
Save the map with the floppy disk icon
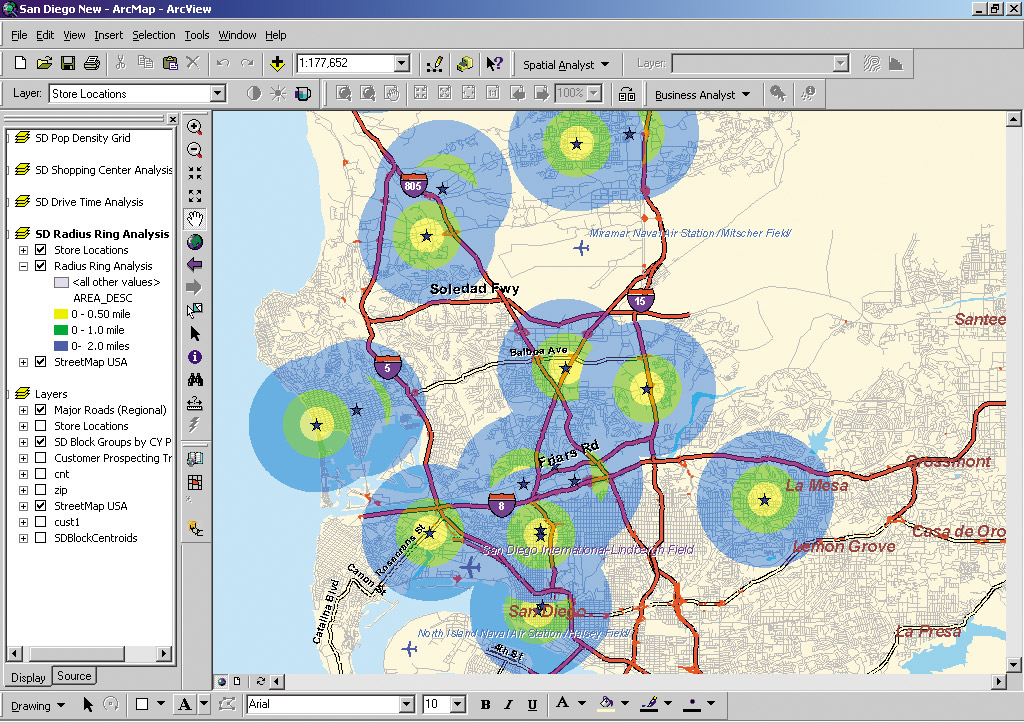(x=67, y=63)
